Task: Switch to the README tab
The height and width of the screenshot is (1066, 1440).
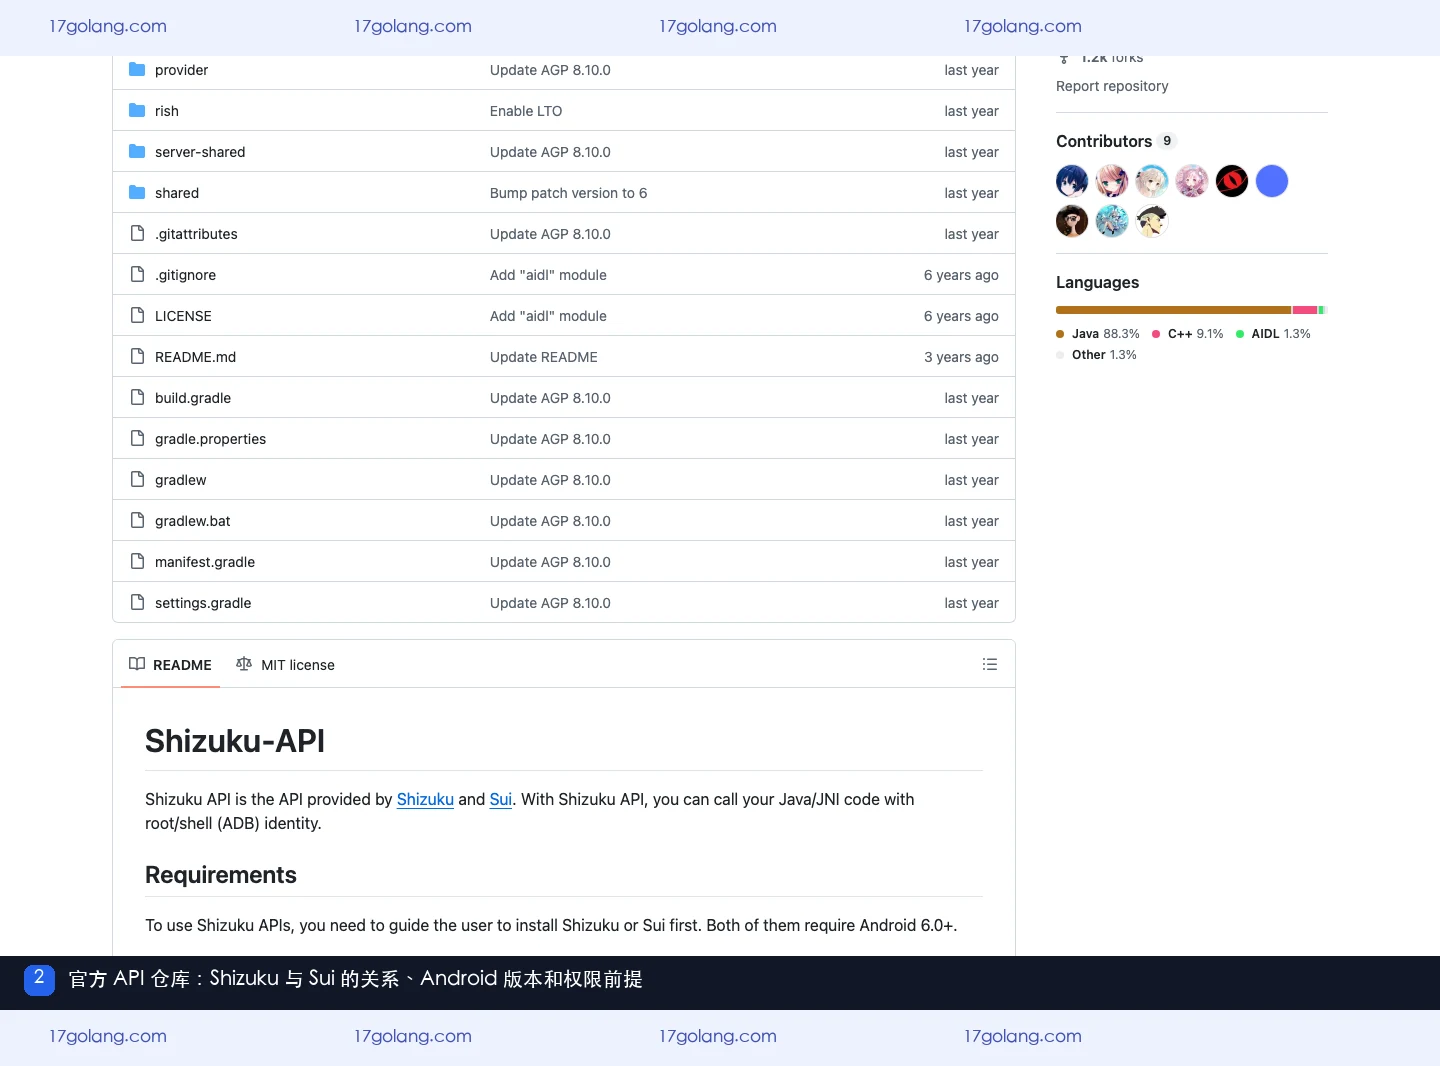Action: (x=170, y=665)
